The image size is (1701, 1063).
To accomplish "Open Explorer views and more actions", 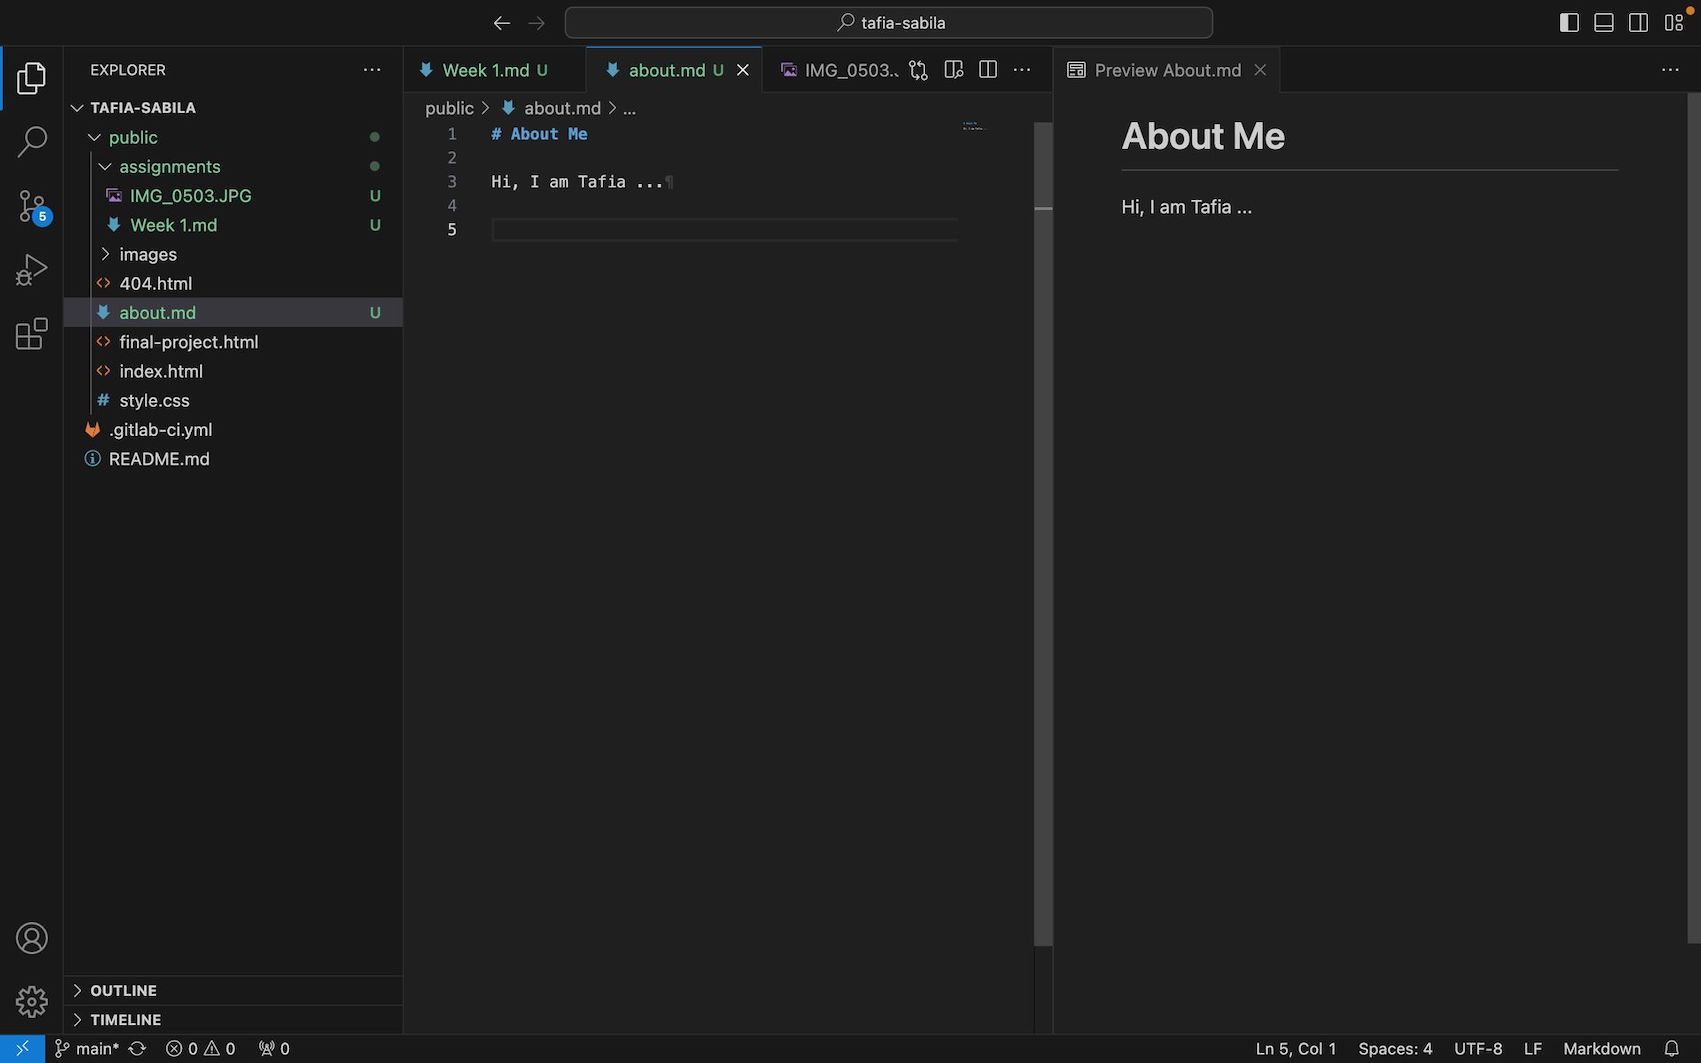I will 372,70.
